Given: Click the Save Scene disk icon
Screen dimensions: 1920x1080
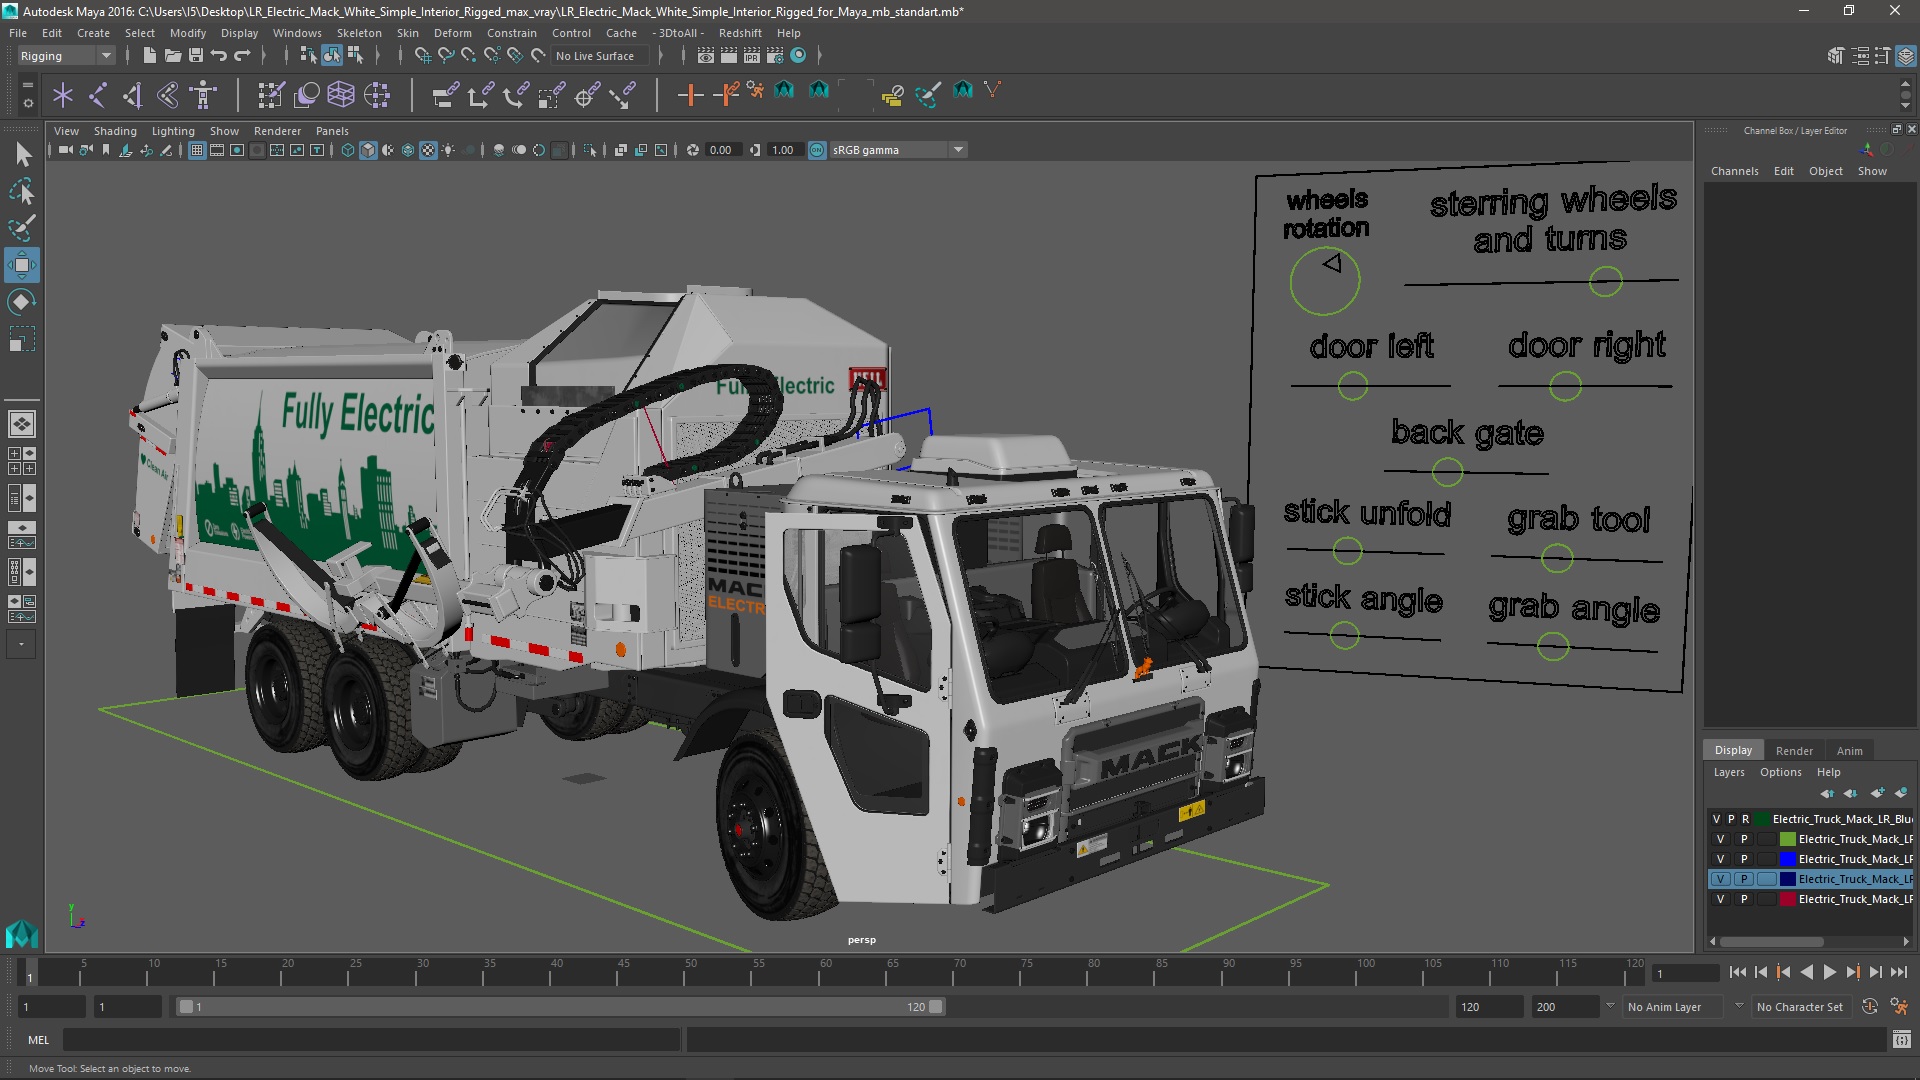Looking at the screenshot, I should point(196,56).
